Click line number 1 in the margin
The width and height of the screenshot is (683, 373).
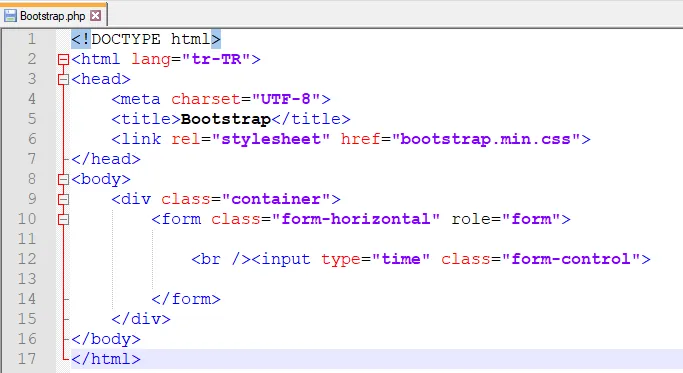31,39
